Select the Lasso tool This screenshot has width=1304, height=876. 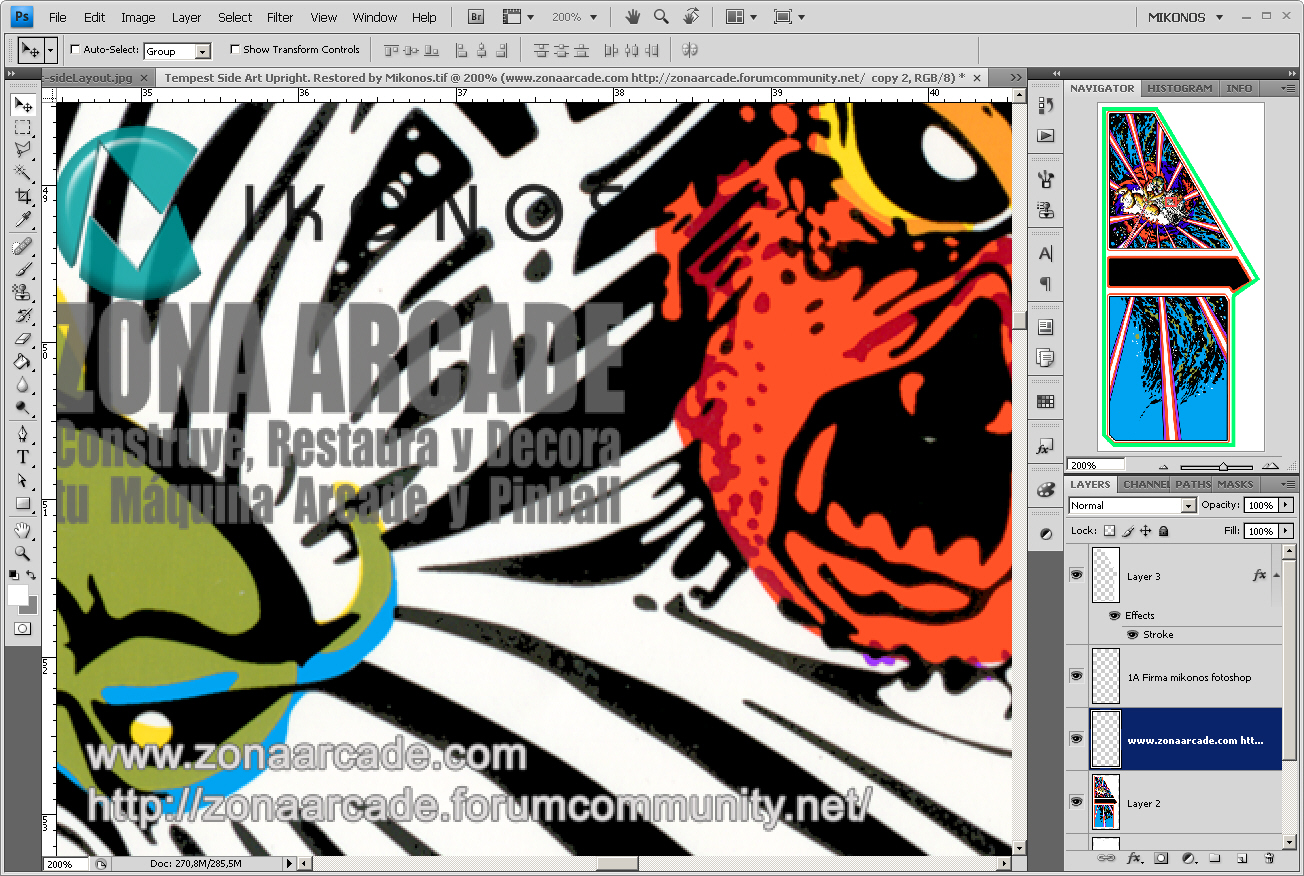tap(22, 150)
